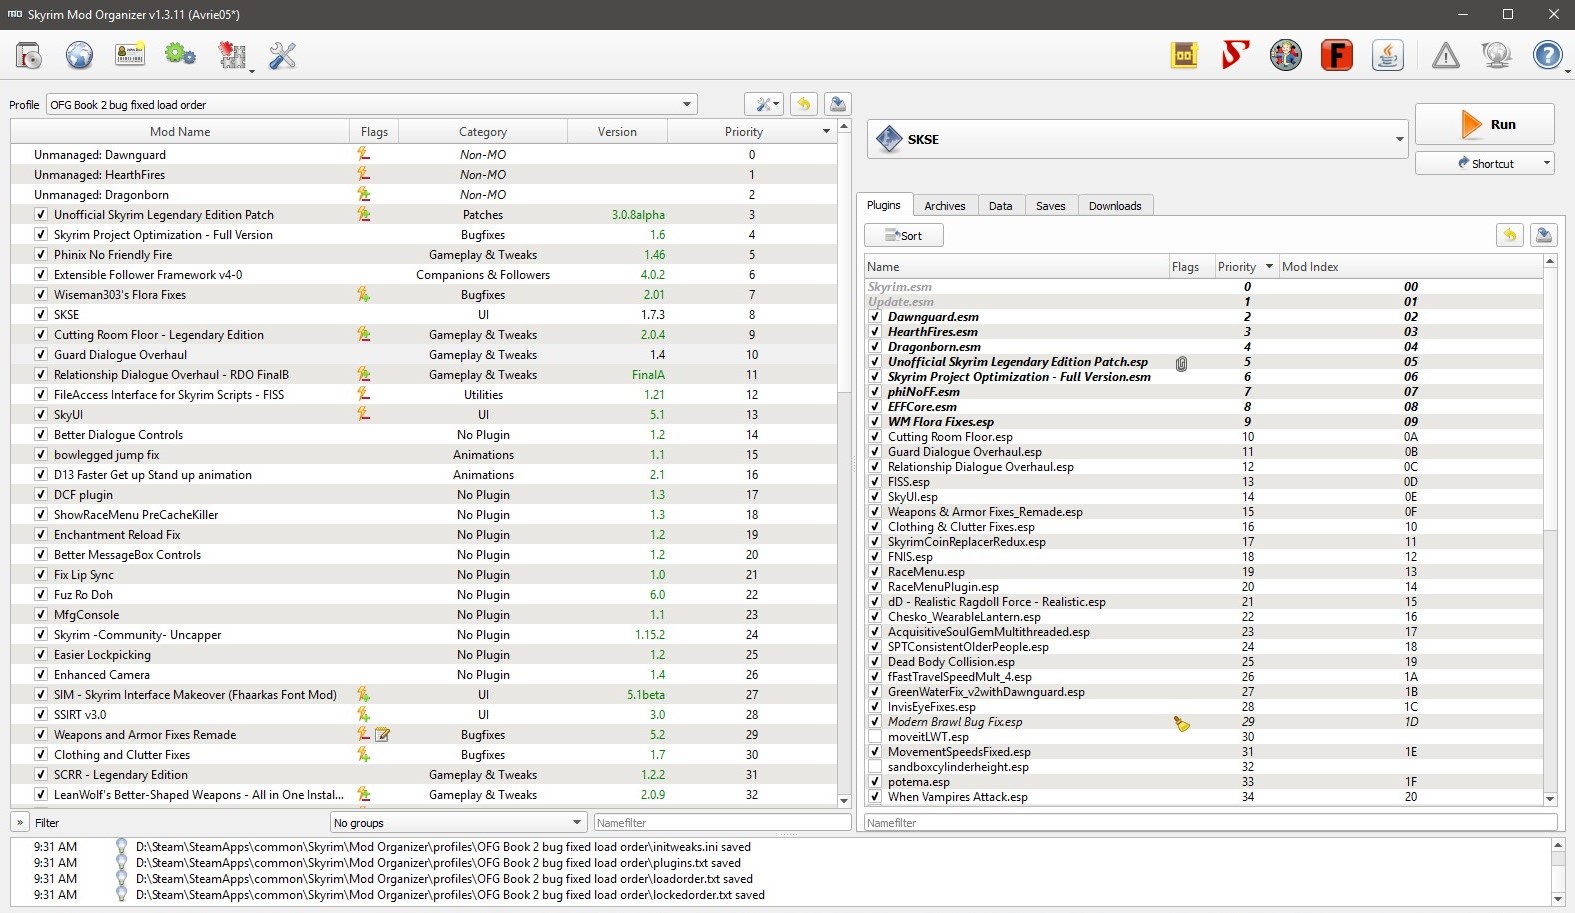The width and height of the screenshot is (1575, 913).
Task: Enable the sandboxcylinderheight.esp plugin
Action: pyautogui.click(x=875, y=767)
